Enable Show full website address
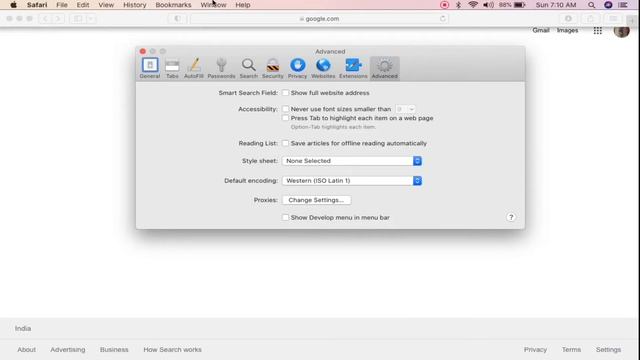Image resolution: width=640 pixels, height=360 pixels. [285, 93]
